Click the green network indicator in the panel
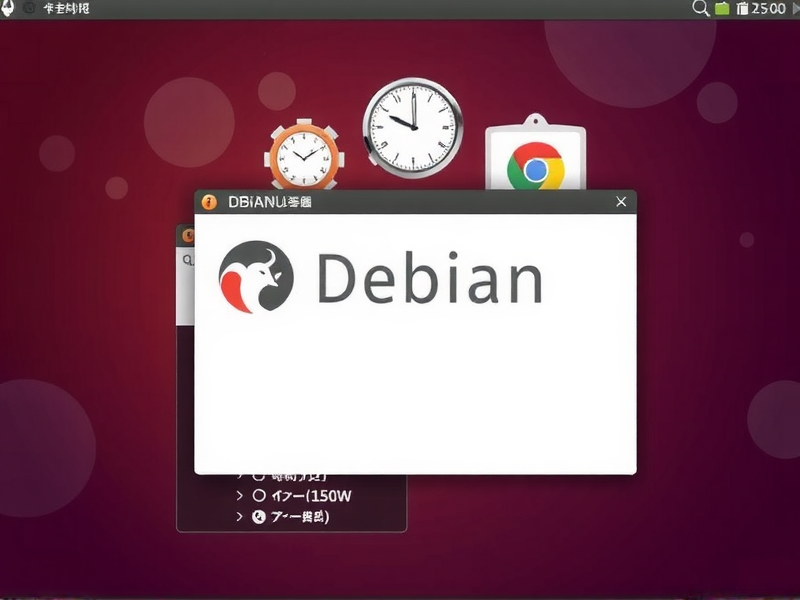The image size is (800, 600). (x=722, y=8)
